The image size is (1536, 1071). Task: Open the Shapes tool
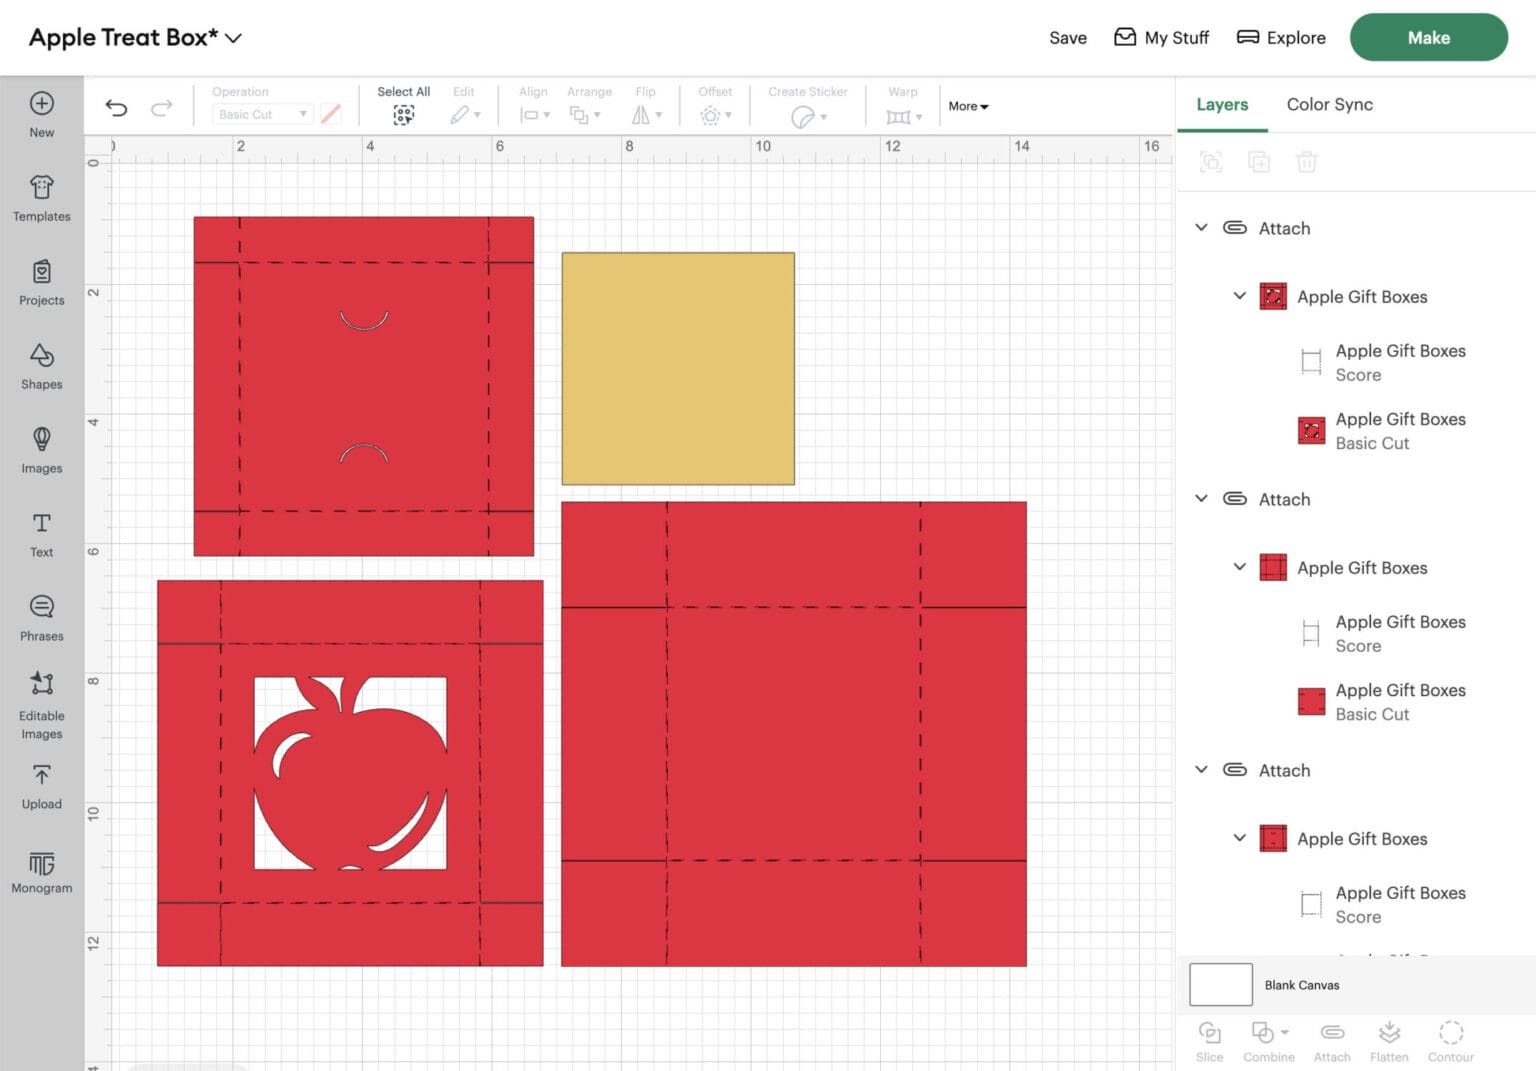(41, 366)
